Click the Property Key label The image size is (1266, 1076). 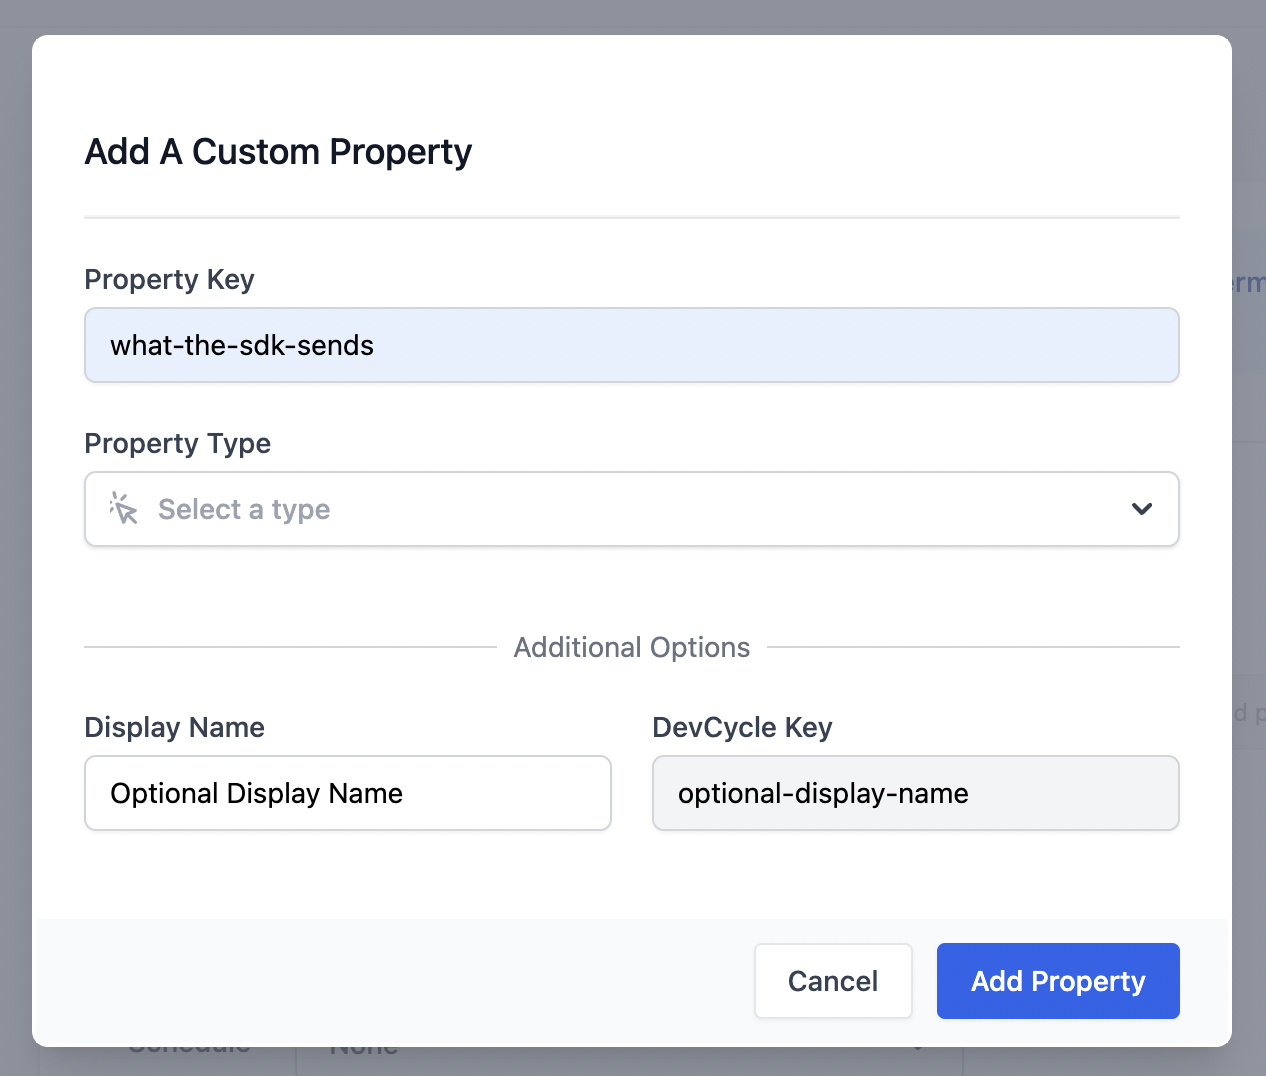(169, 280)
